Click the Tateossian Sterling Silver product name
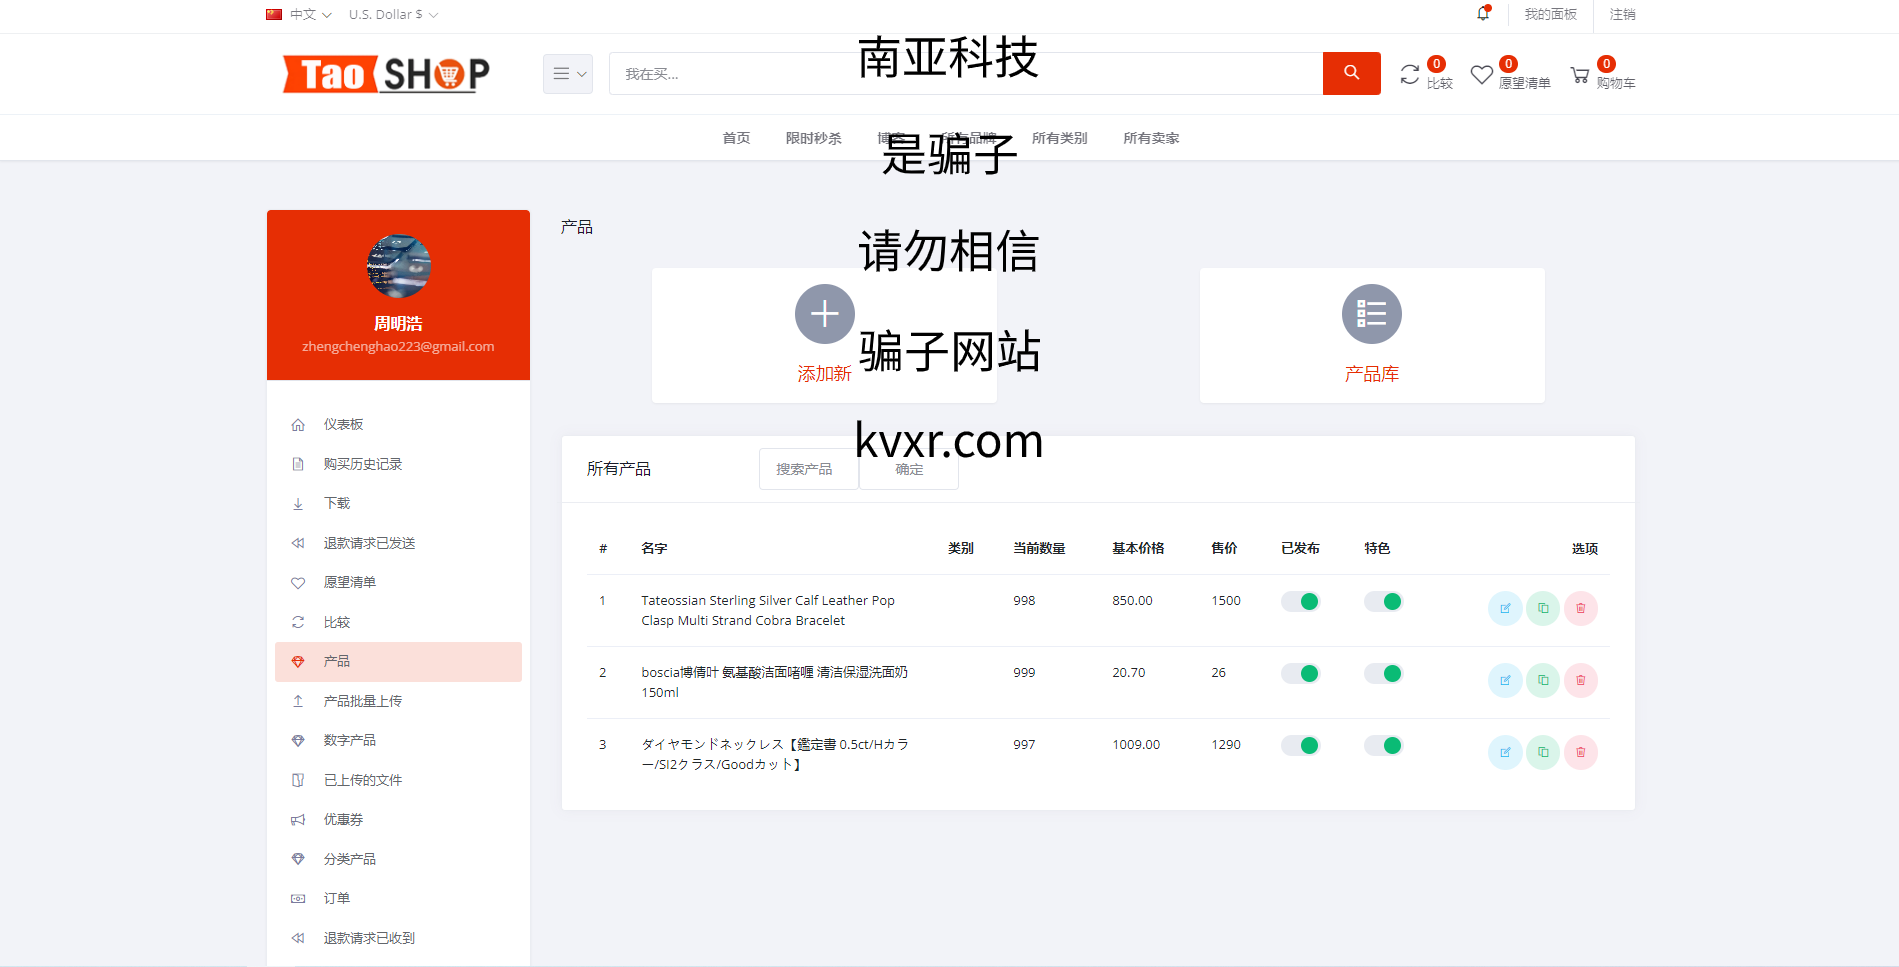Image resolution: width=1899 pixels, height=967 pixels. click(768, 610)
